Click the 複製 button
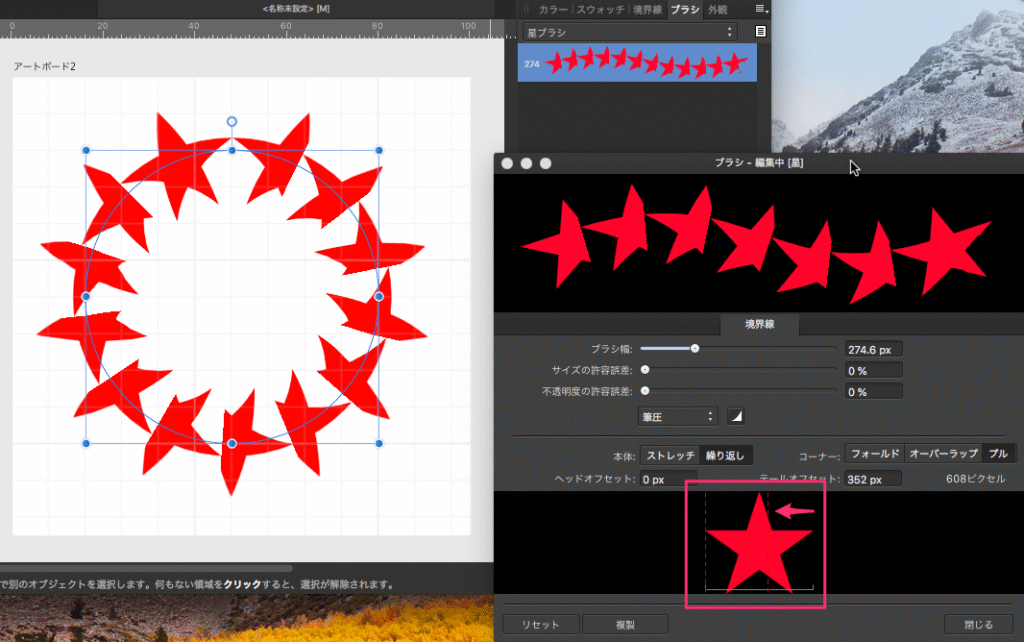This screenshot has height=642, width=1024. 625,624
